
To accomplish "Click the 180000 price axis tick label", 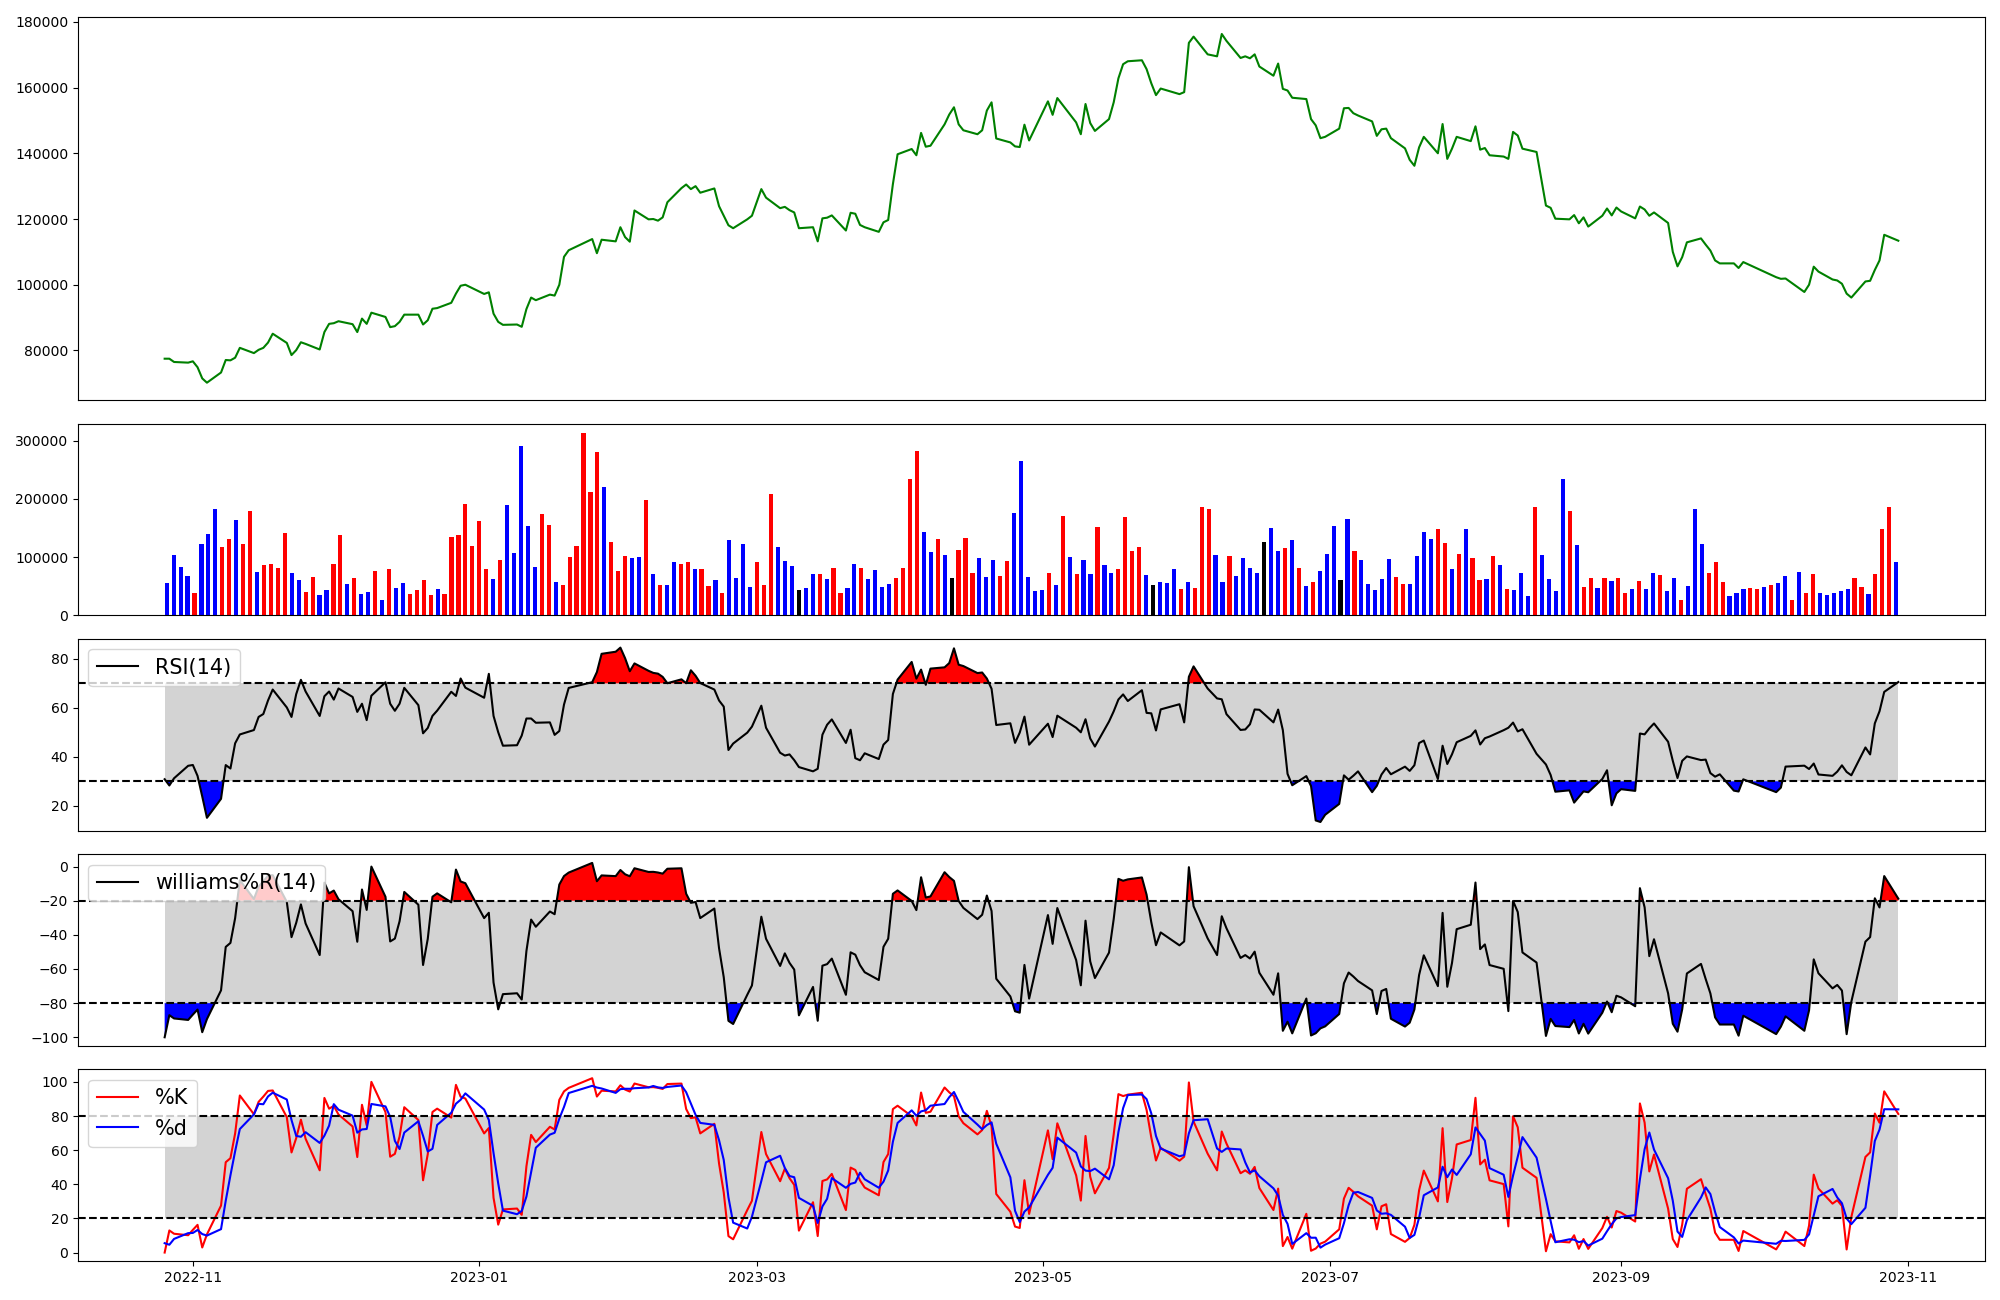I will 42,22.
